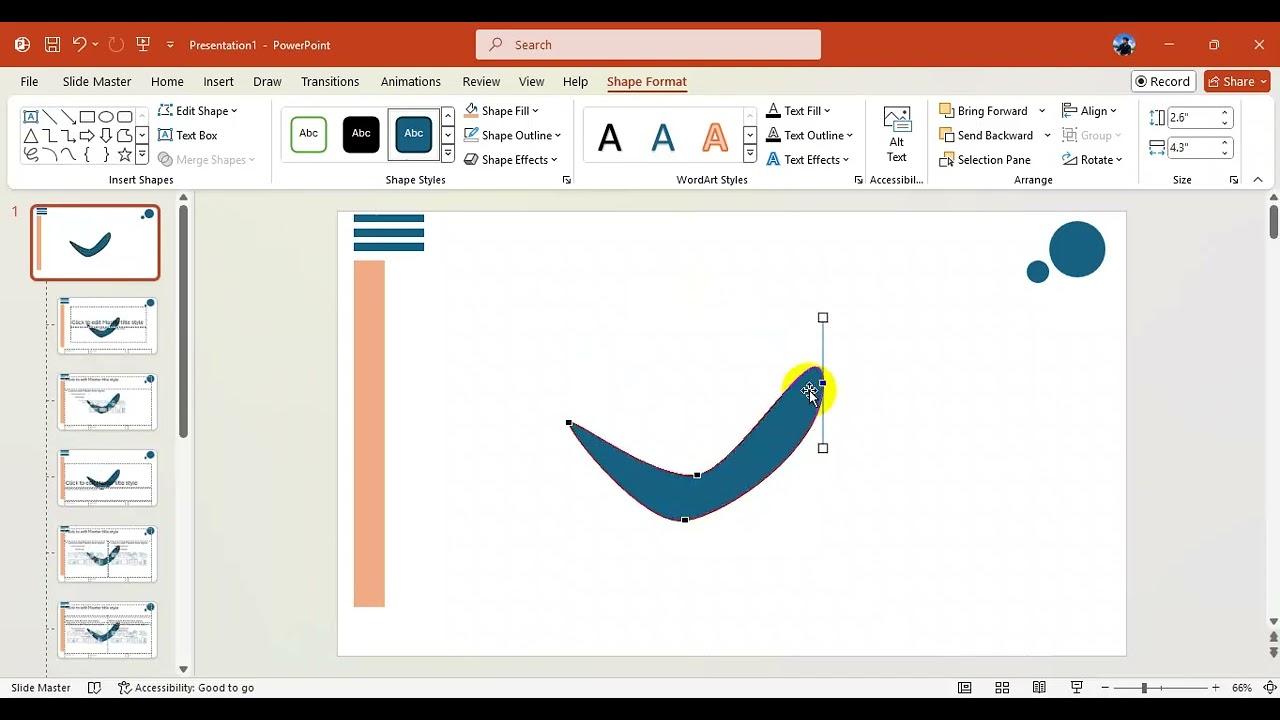Select the left brace shape
The image size is (1280, 720).
87,155
